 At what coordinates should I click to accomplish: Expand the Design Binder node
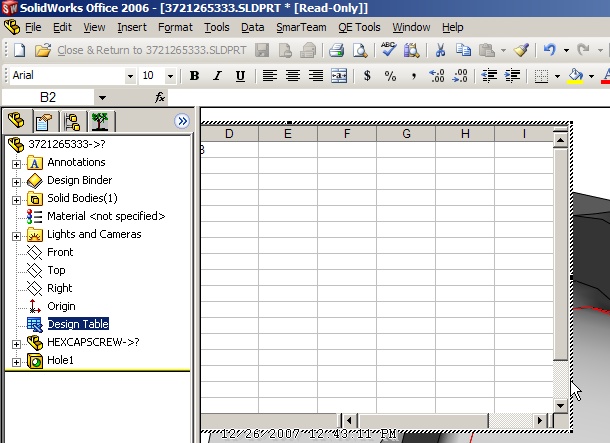tap(16, 182)
